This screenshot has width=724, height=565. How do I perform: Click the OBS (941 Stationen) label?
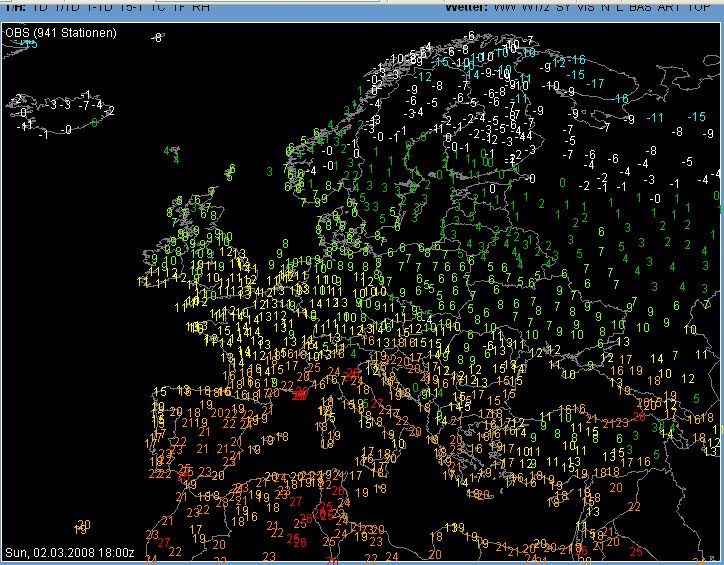(61, 33)
